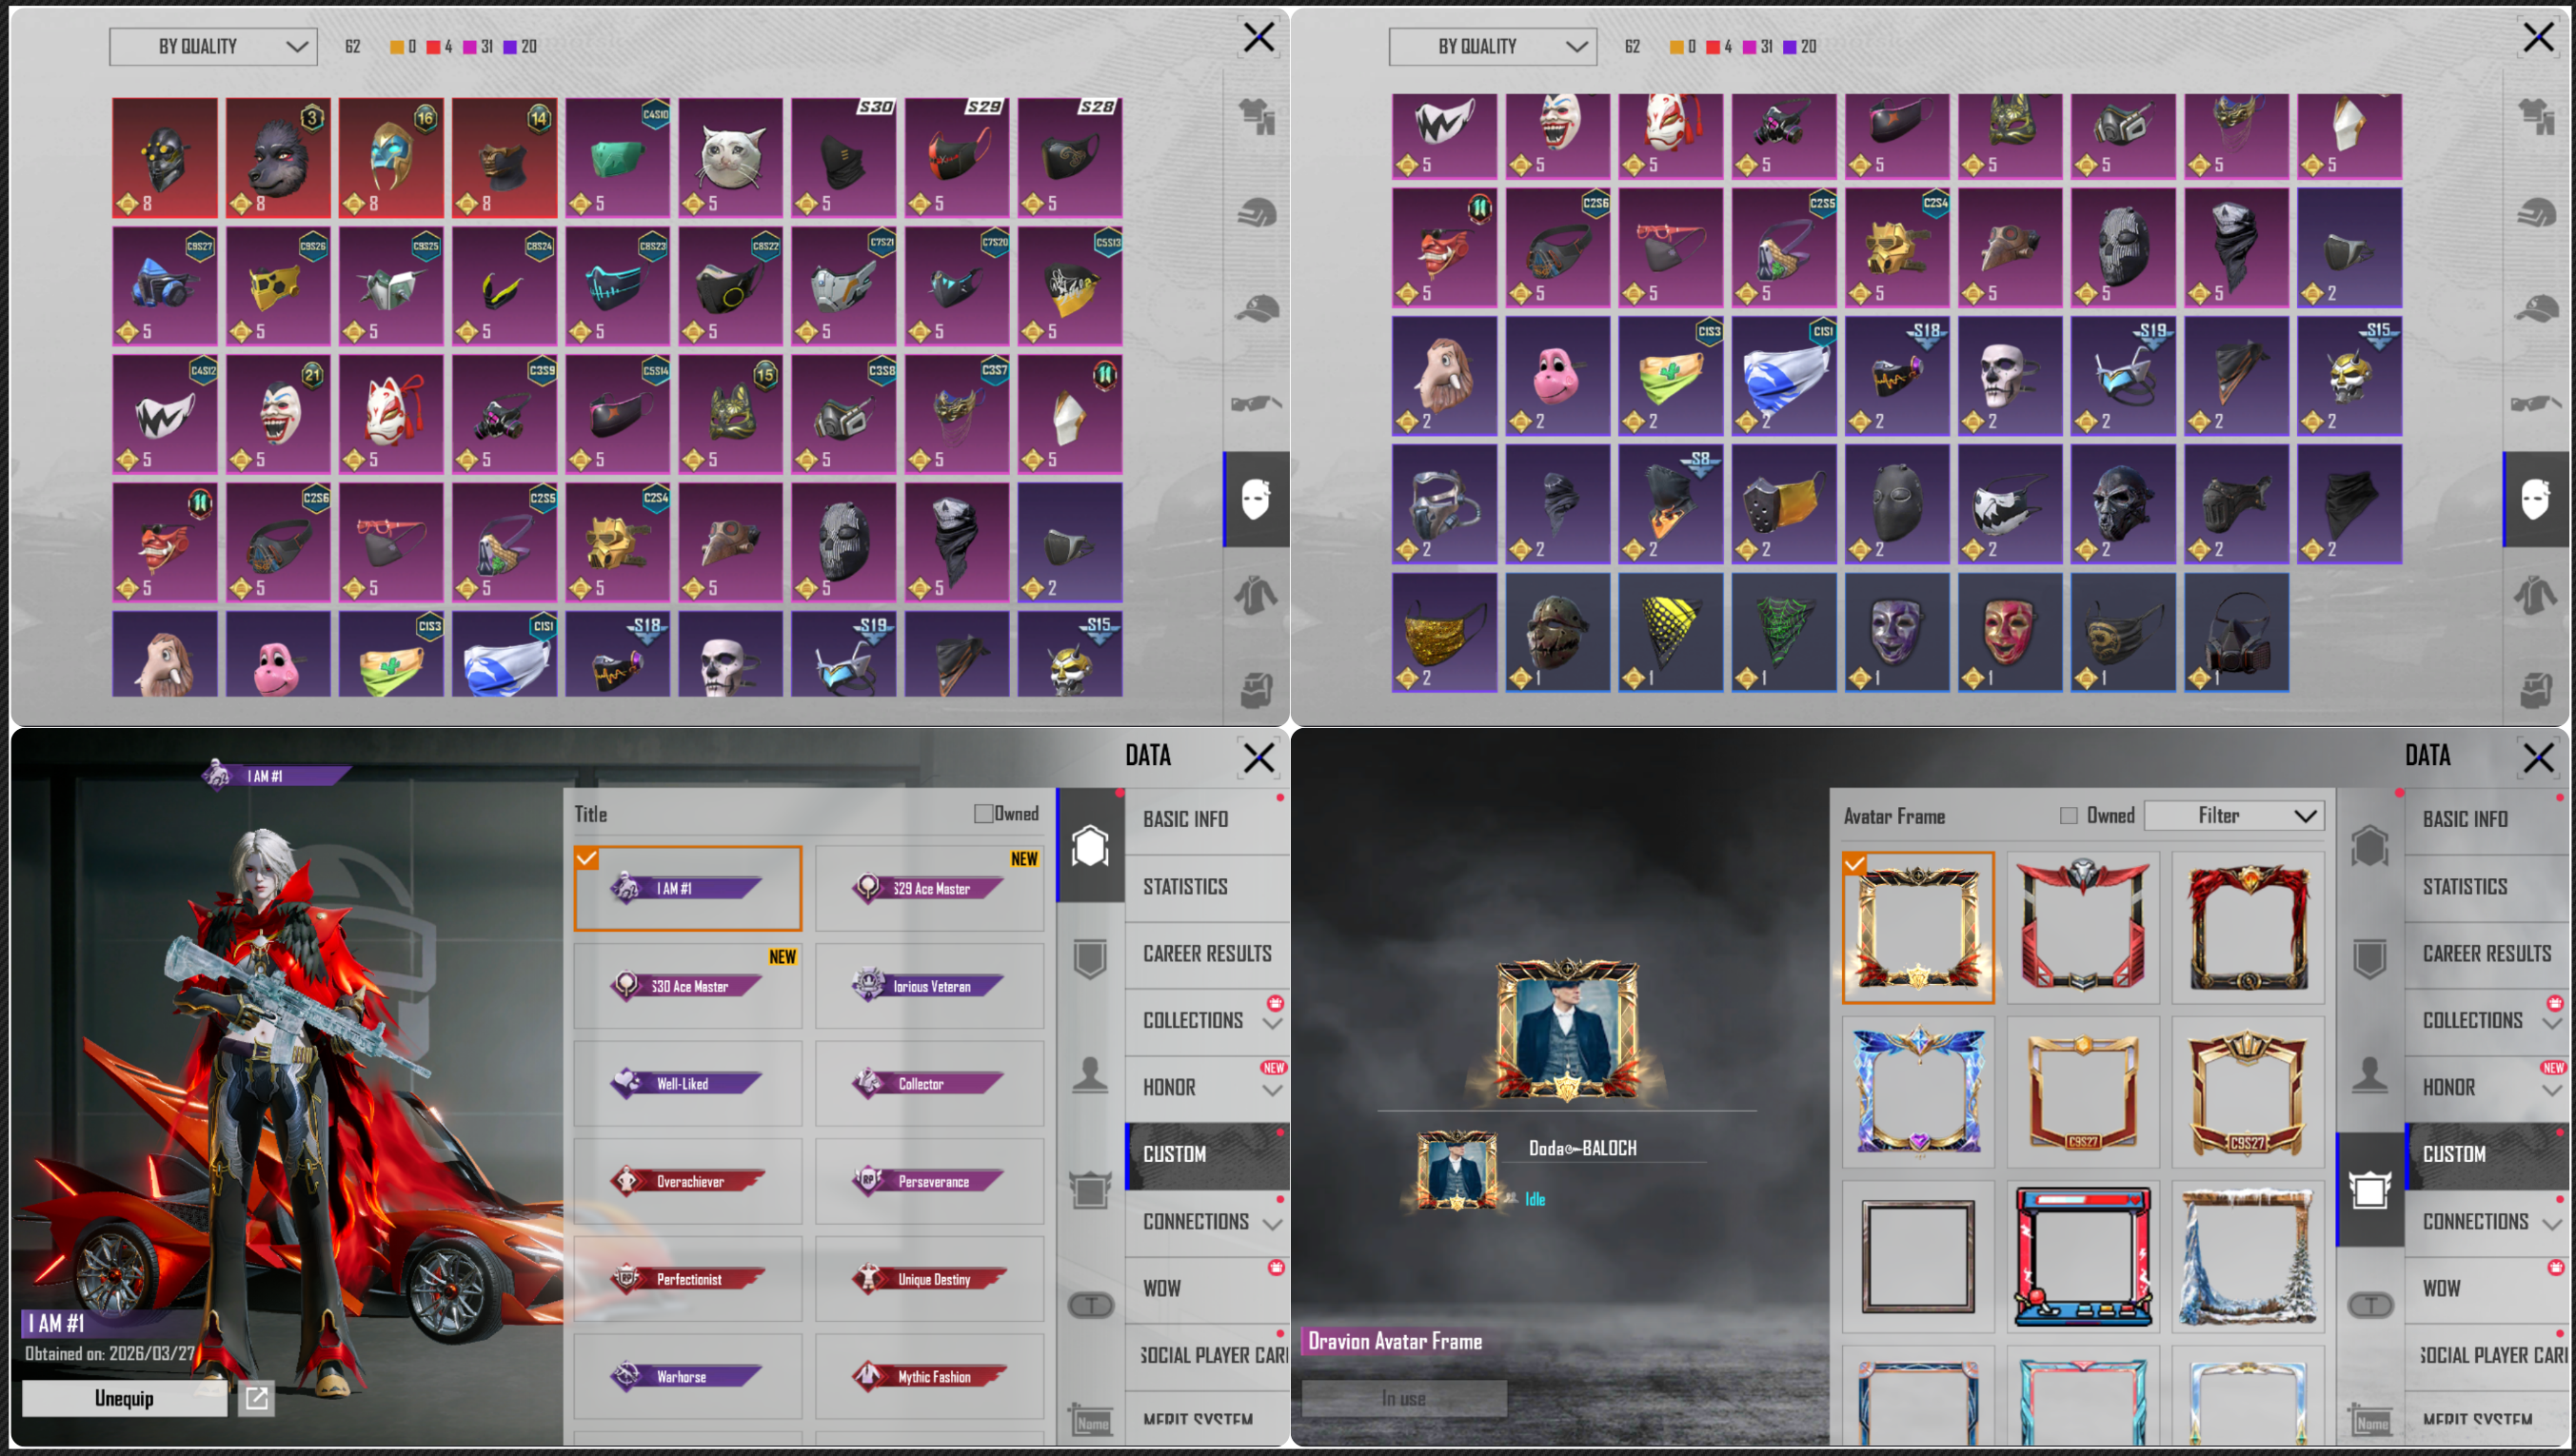Open BY QUALITY dropdown in top-left inventory
Screen dimensions: 2576x1456
tap(213, 47)
